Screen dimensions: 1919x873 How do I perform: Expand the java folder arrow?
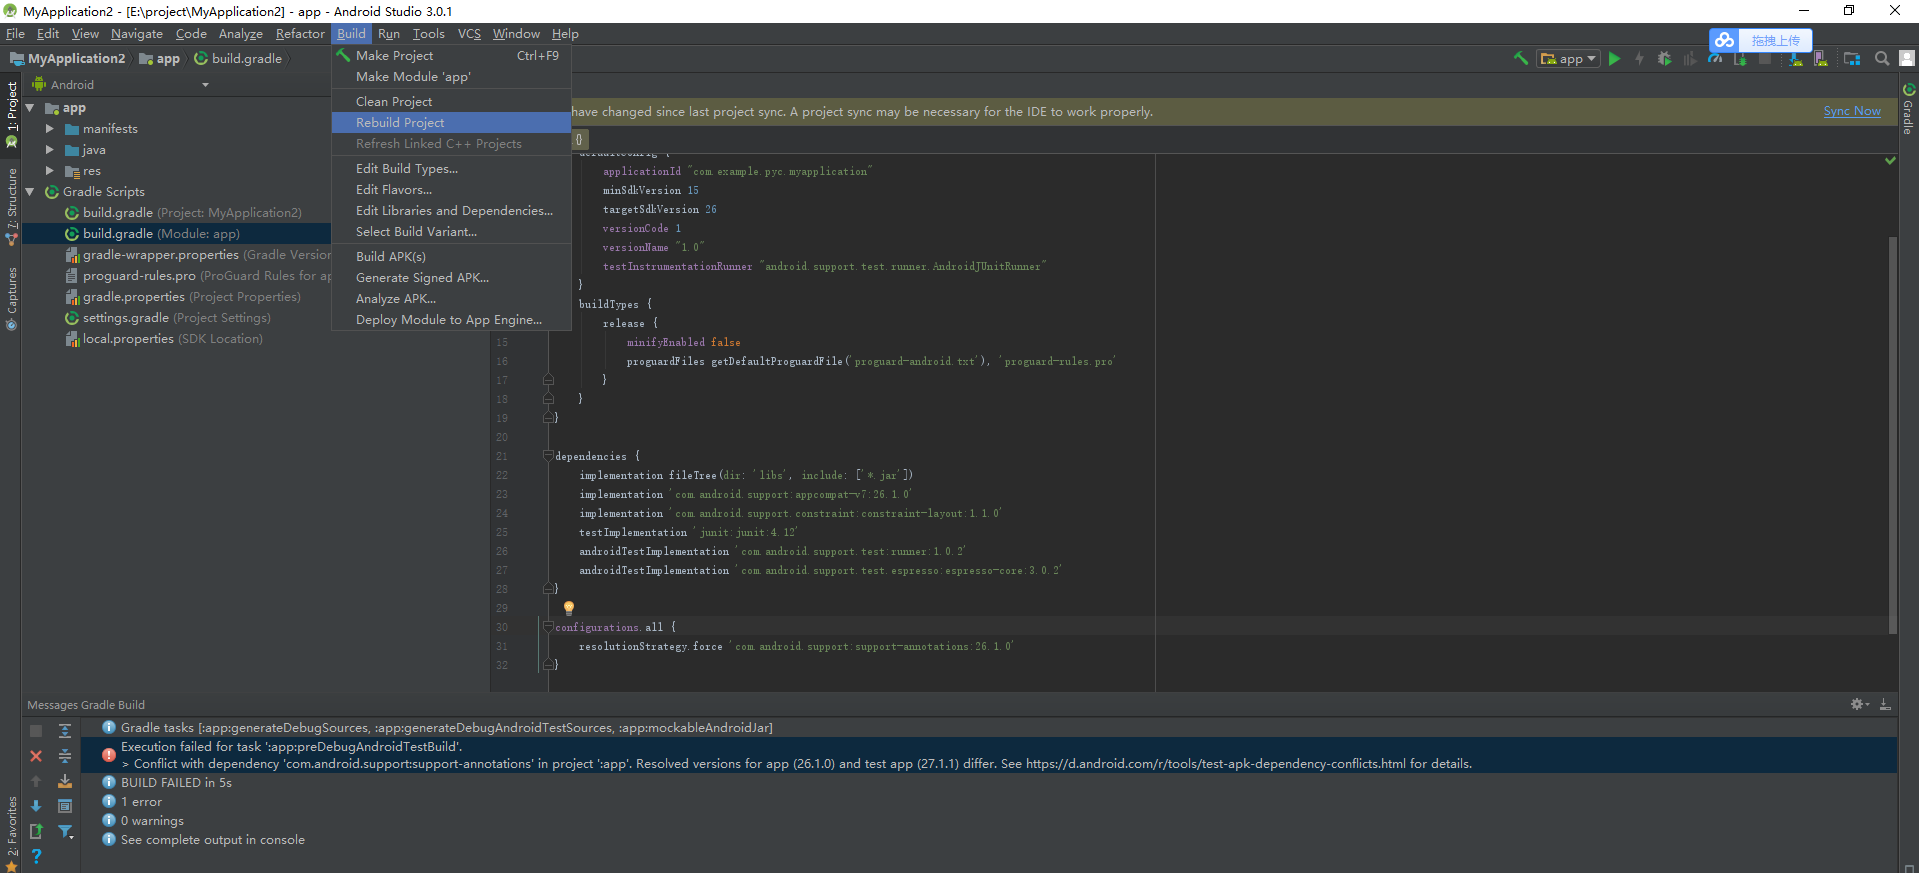click(50, 150)
